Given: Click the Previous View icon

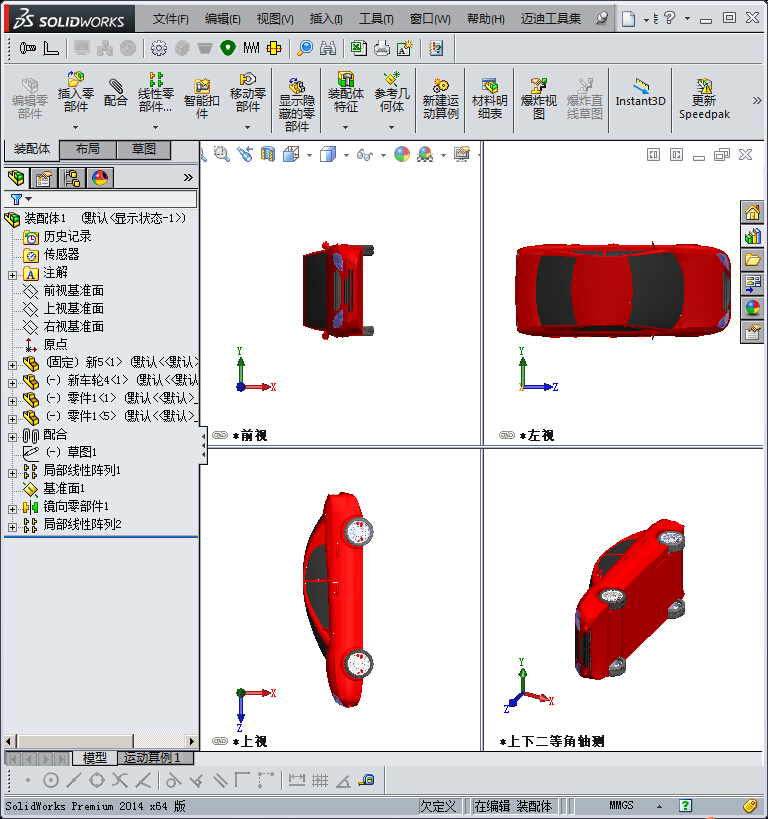Looking at the screenshot, I should click(245, 154).
